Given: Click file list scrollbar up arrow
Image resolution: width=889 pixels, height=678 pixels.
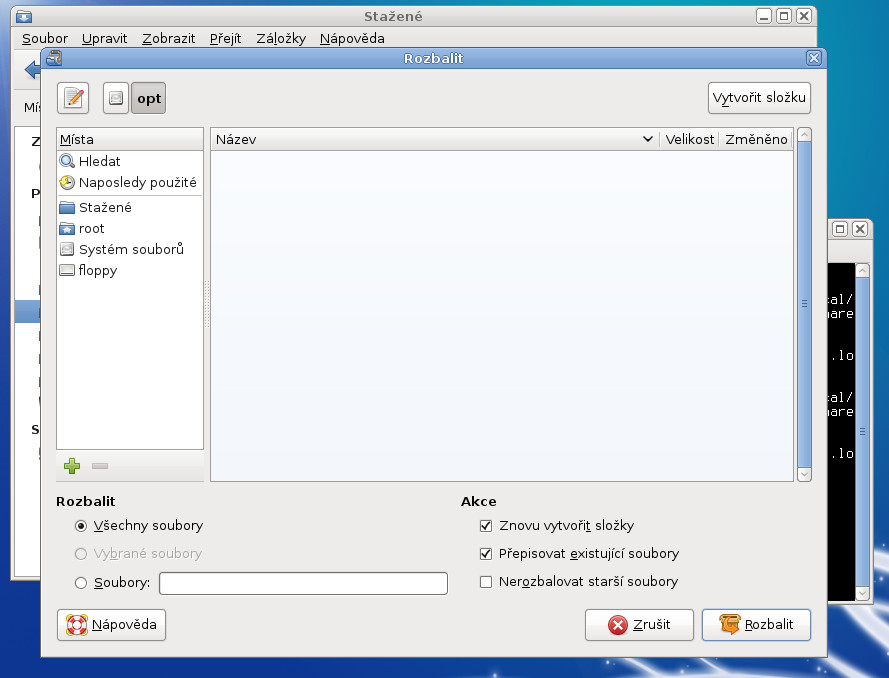Looking at the screenshot, I should tap(804, 135).
